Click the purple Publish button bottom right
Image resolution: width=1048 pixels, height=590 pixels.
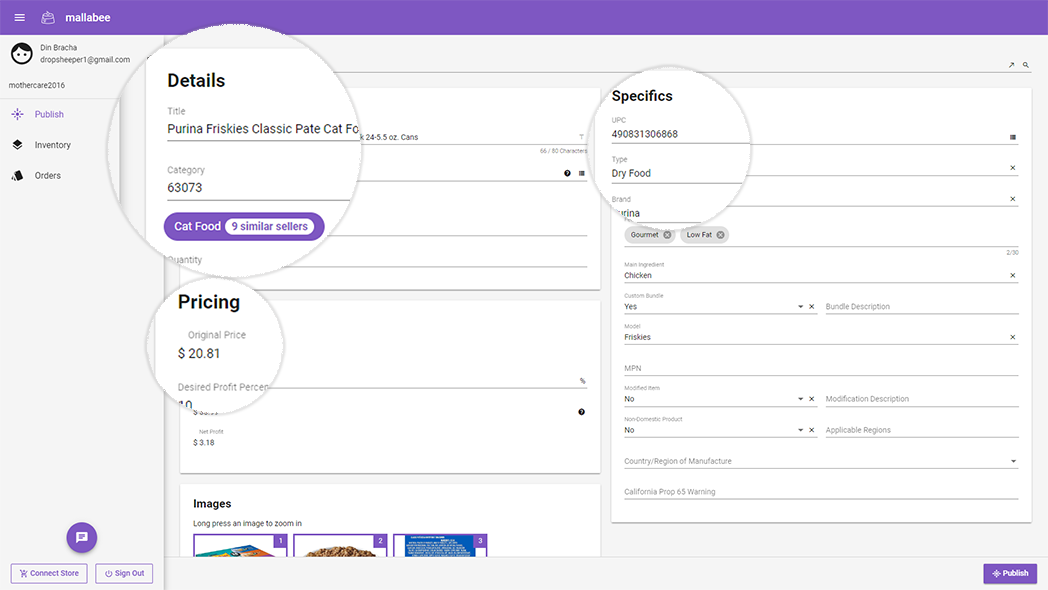tap(1010, 573)
